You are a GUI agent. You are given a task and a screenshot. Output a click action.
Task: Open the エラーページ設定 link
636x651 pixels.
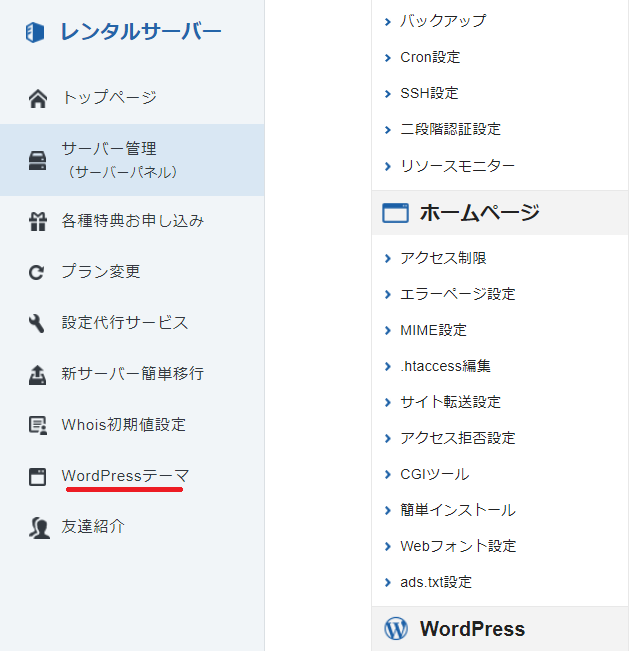[457, 294]
